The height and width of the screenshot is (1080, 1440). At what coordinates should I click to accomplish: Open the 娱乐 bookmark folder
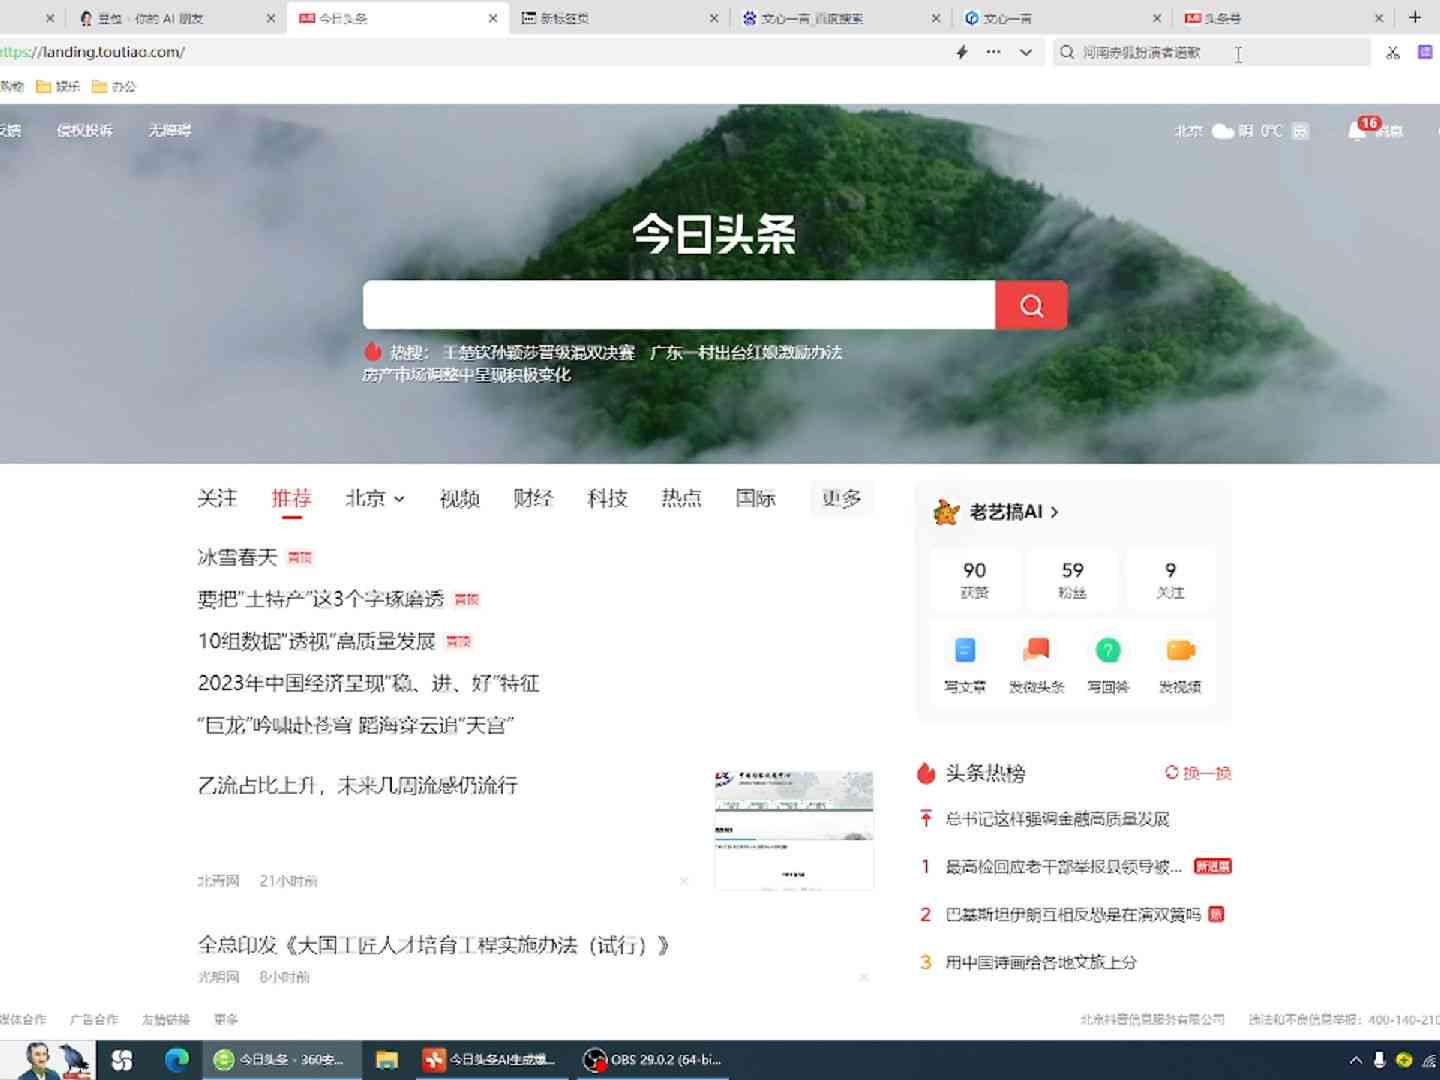[58, 87]
